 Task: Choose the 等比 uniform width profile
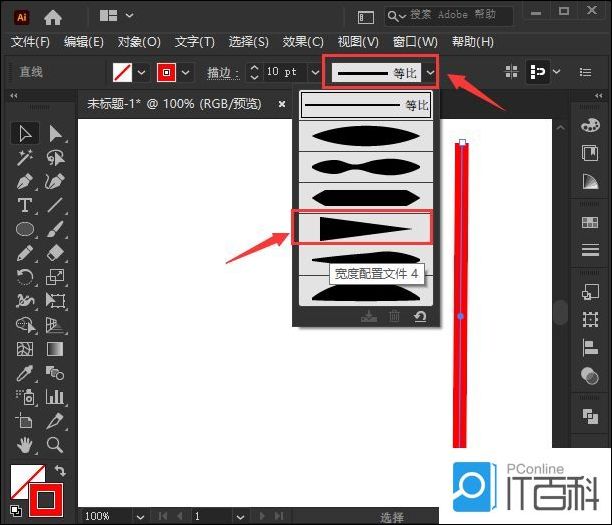coord(366,105)
